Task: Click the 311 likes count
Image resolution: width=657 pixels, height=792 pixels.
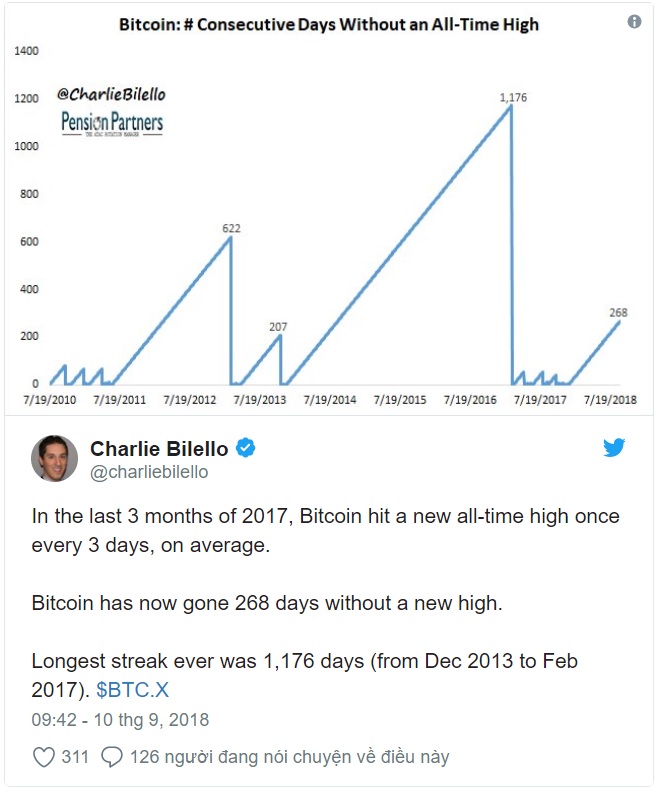Action: click(x=75, y=757)
